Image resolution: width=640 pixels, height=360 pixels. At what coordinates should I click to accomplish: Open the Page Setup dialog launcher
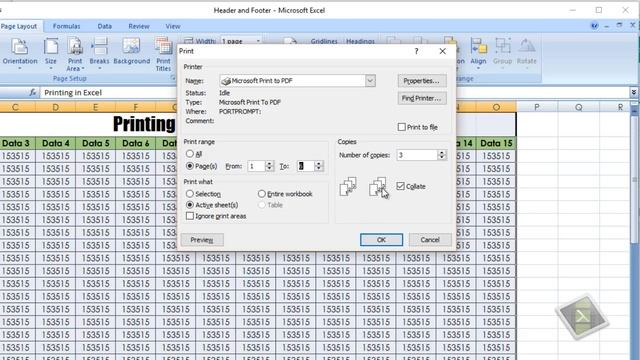[173, 78]
